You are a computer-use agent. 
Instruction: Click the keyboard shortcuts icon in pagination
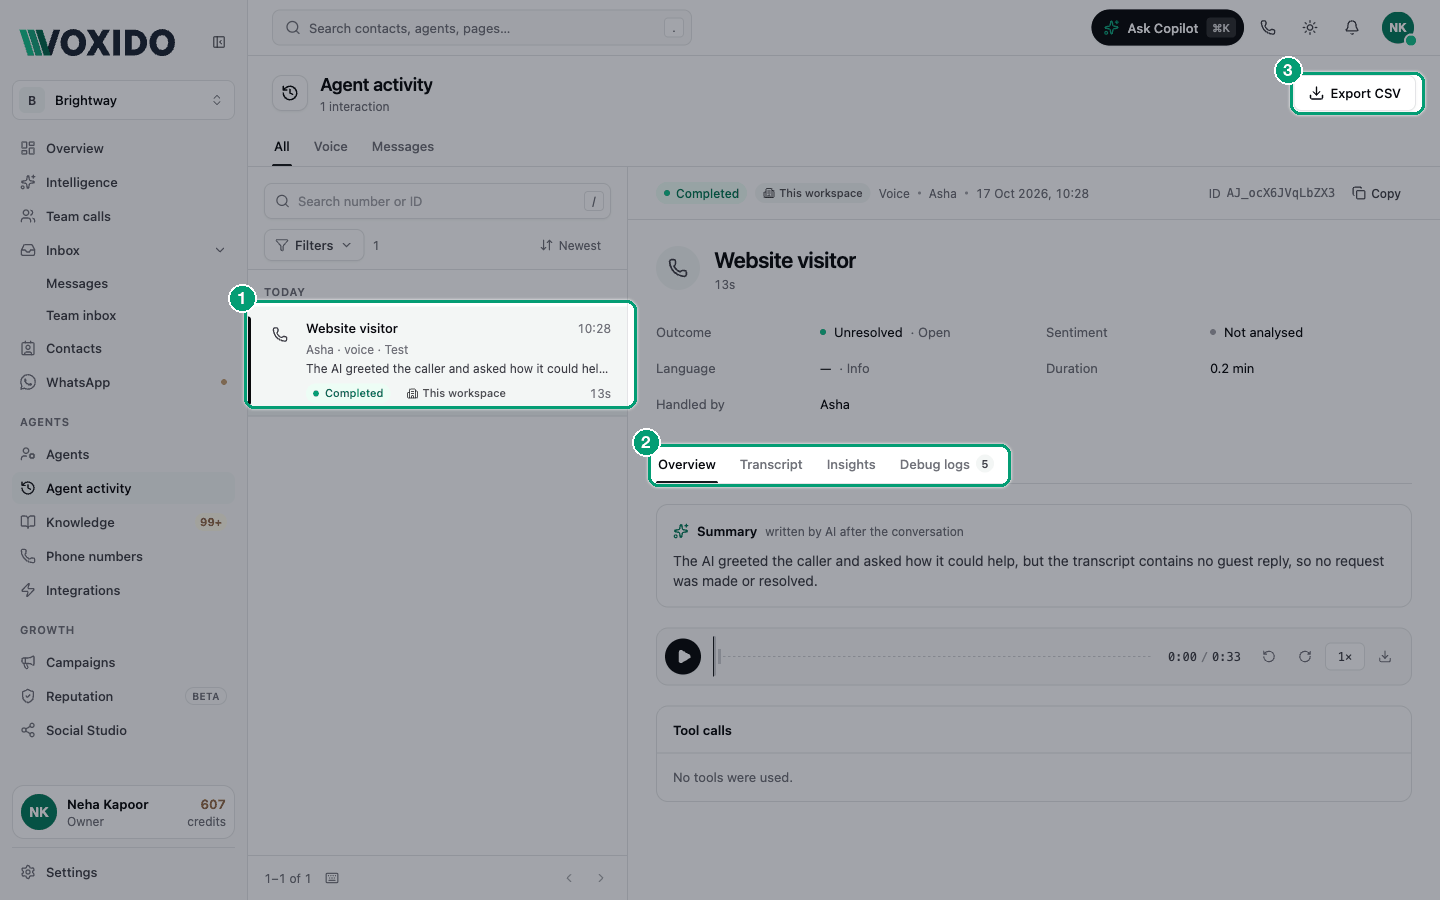coord(332,878)
